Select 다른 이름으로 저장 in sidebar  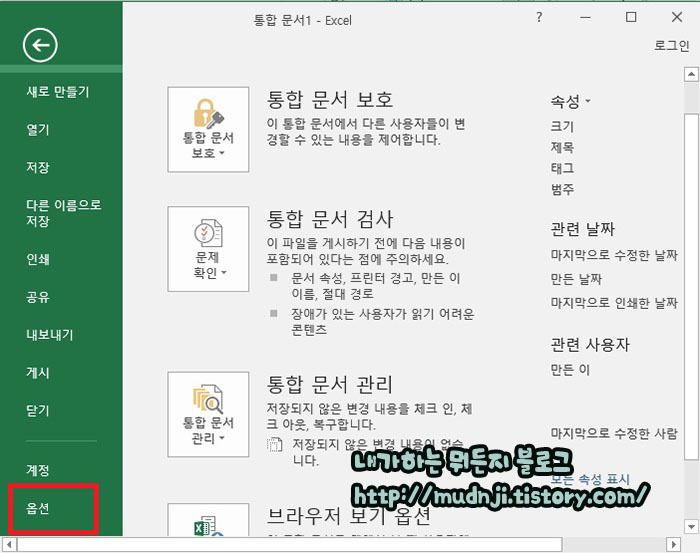click(64, 213)
